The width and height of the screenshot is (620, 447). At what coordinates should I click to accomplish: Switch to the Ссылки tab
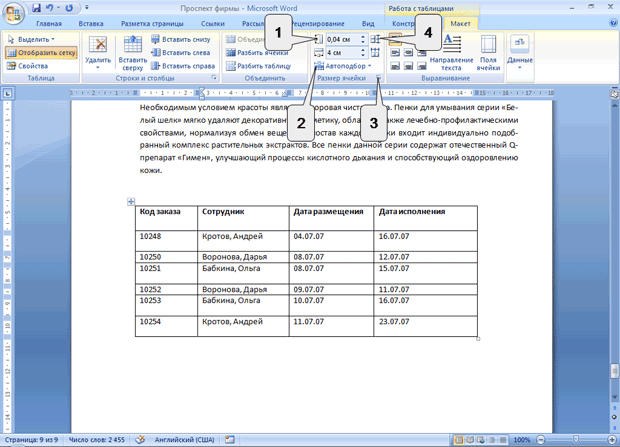[x=212, y=24]
